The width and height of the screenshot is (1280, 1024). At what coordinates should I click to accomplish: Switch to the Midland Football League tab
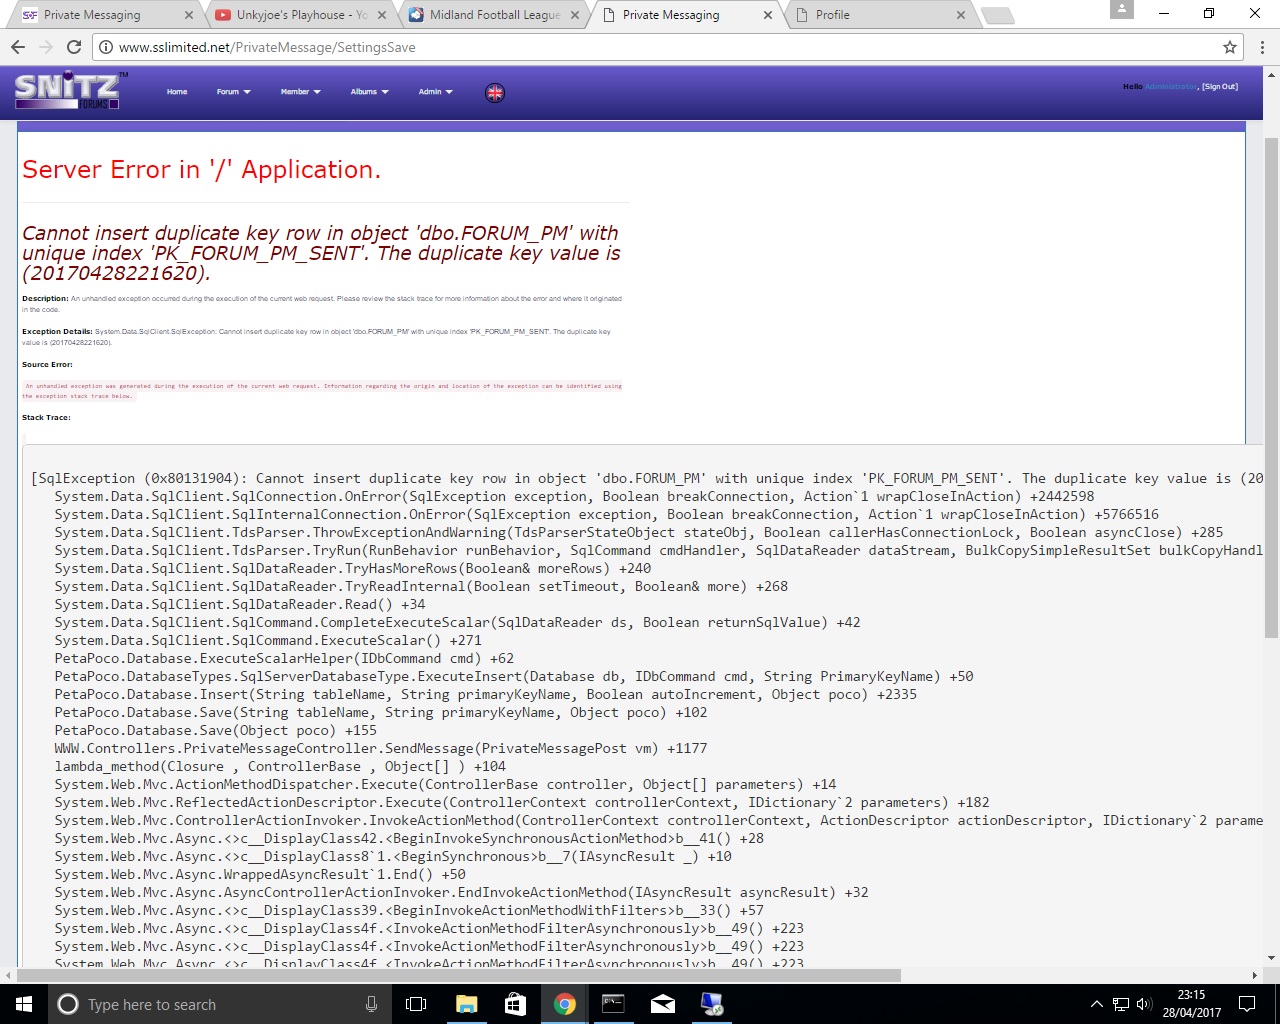(x=494, y=15)
